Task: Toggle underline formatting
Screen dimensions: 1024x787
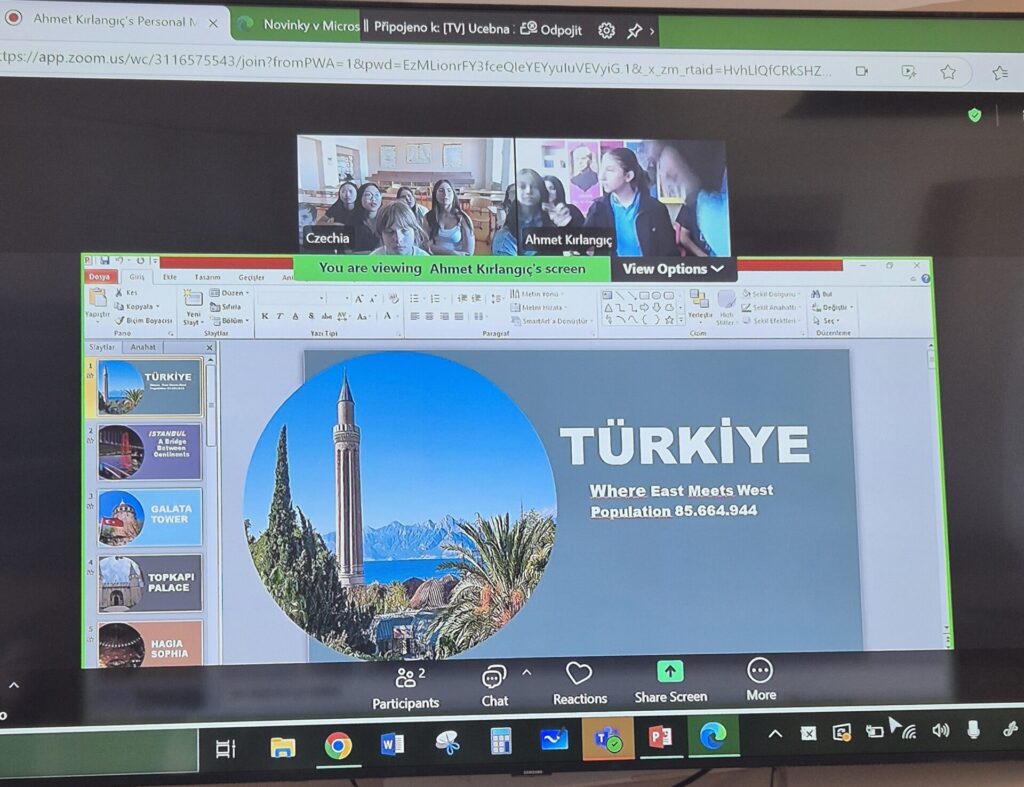Action: [x=295, y=316]
